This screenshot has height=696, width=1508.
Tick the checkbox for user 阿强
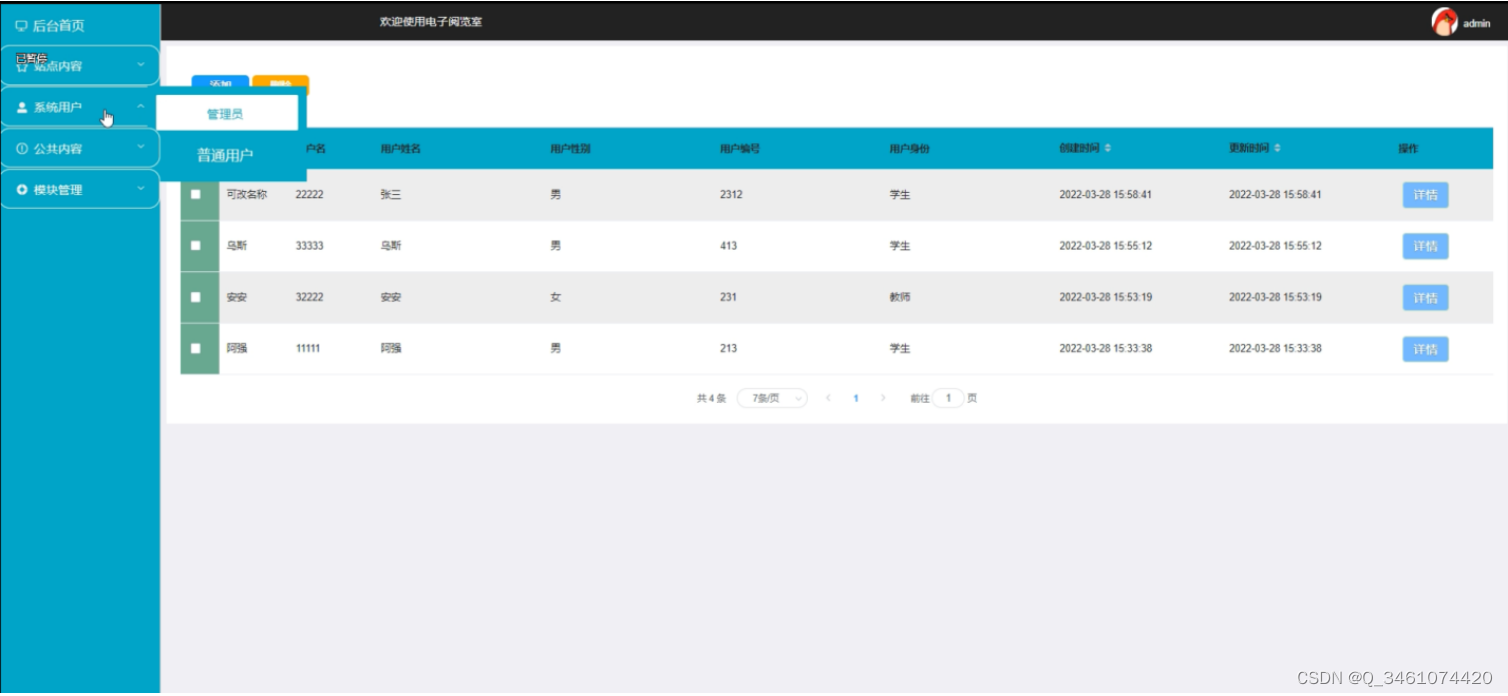[x=195, y=348]
